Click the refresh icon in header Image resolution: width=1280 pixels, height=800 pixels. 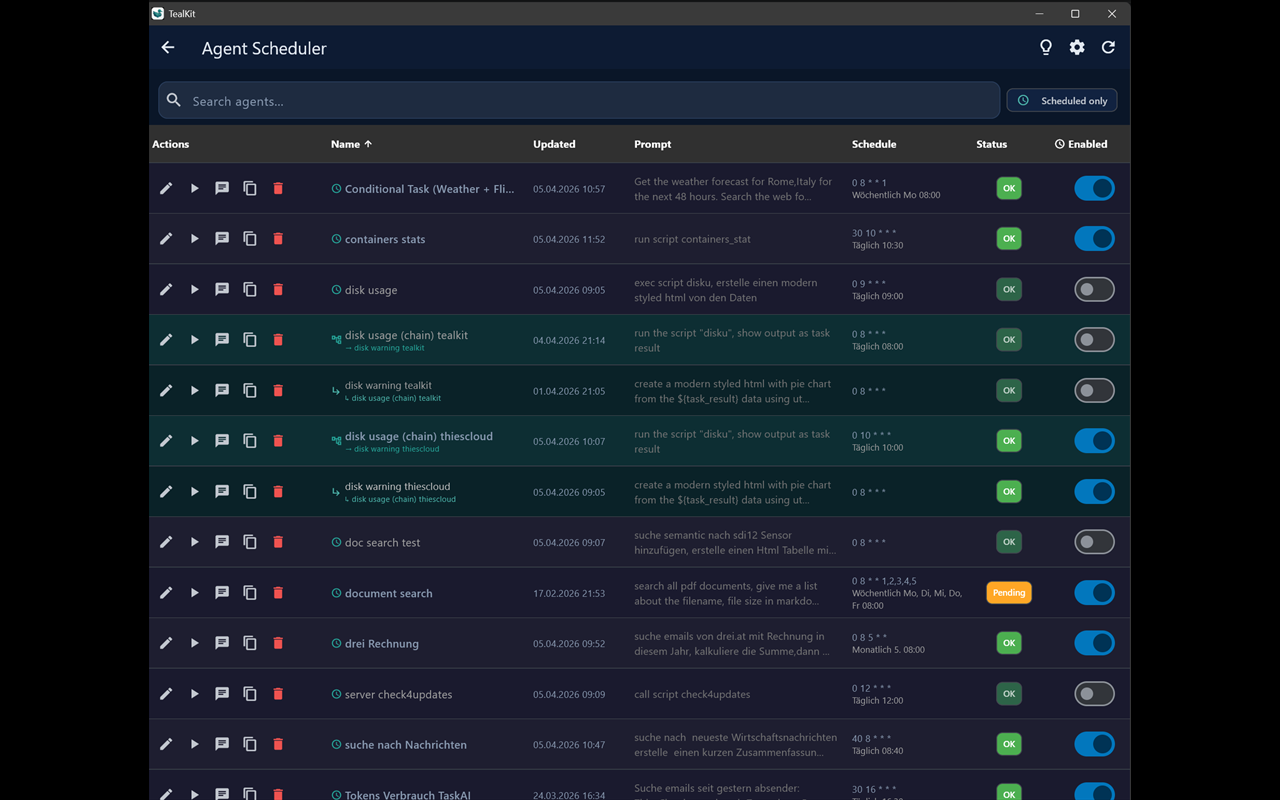pos(1108,48)
